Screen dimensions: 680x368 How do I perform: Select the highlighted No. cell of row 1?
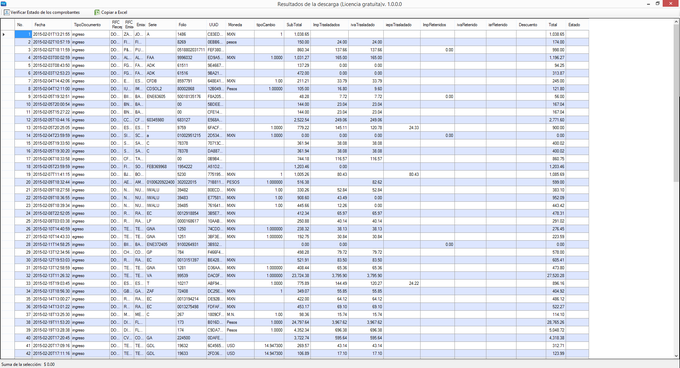(x=23, y=34)
